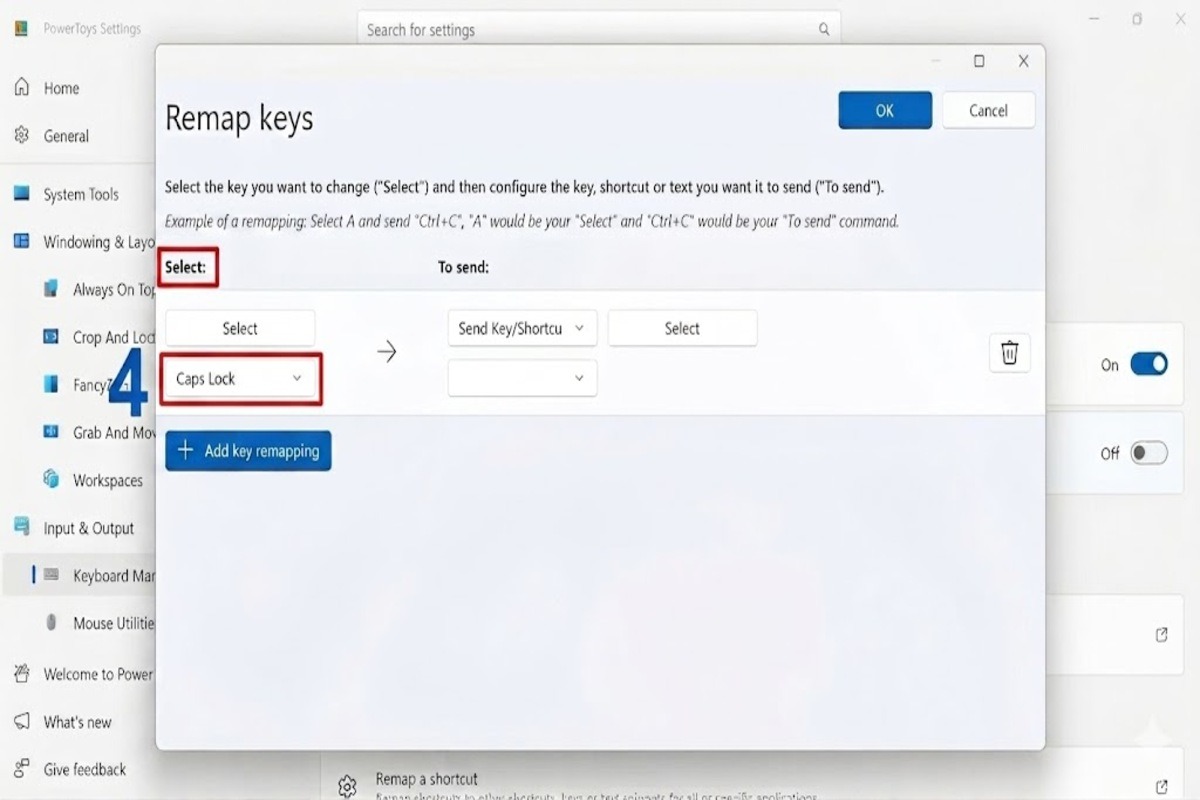Delete the Caps Lock remapping with trash icon
Viewport: 1200px width, 800px height.
tap(1009, 352)
